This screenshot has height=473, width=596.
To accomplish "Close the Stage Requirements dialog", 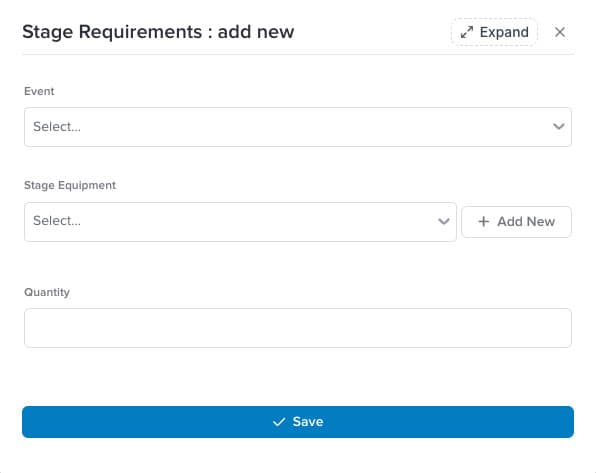I will (560, 32).
